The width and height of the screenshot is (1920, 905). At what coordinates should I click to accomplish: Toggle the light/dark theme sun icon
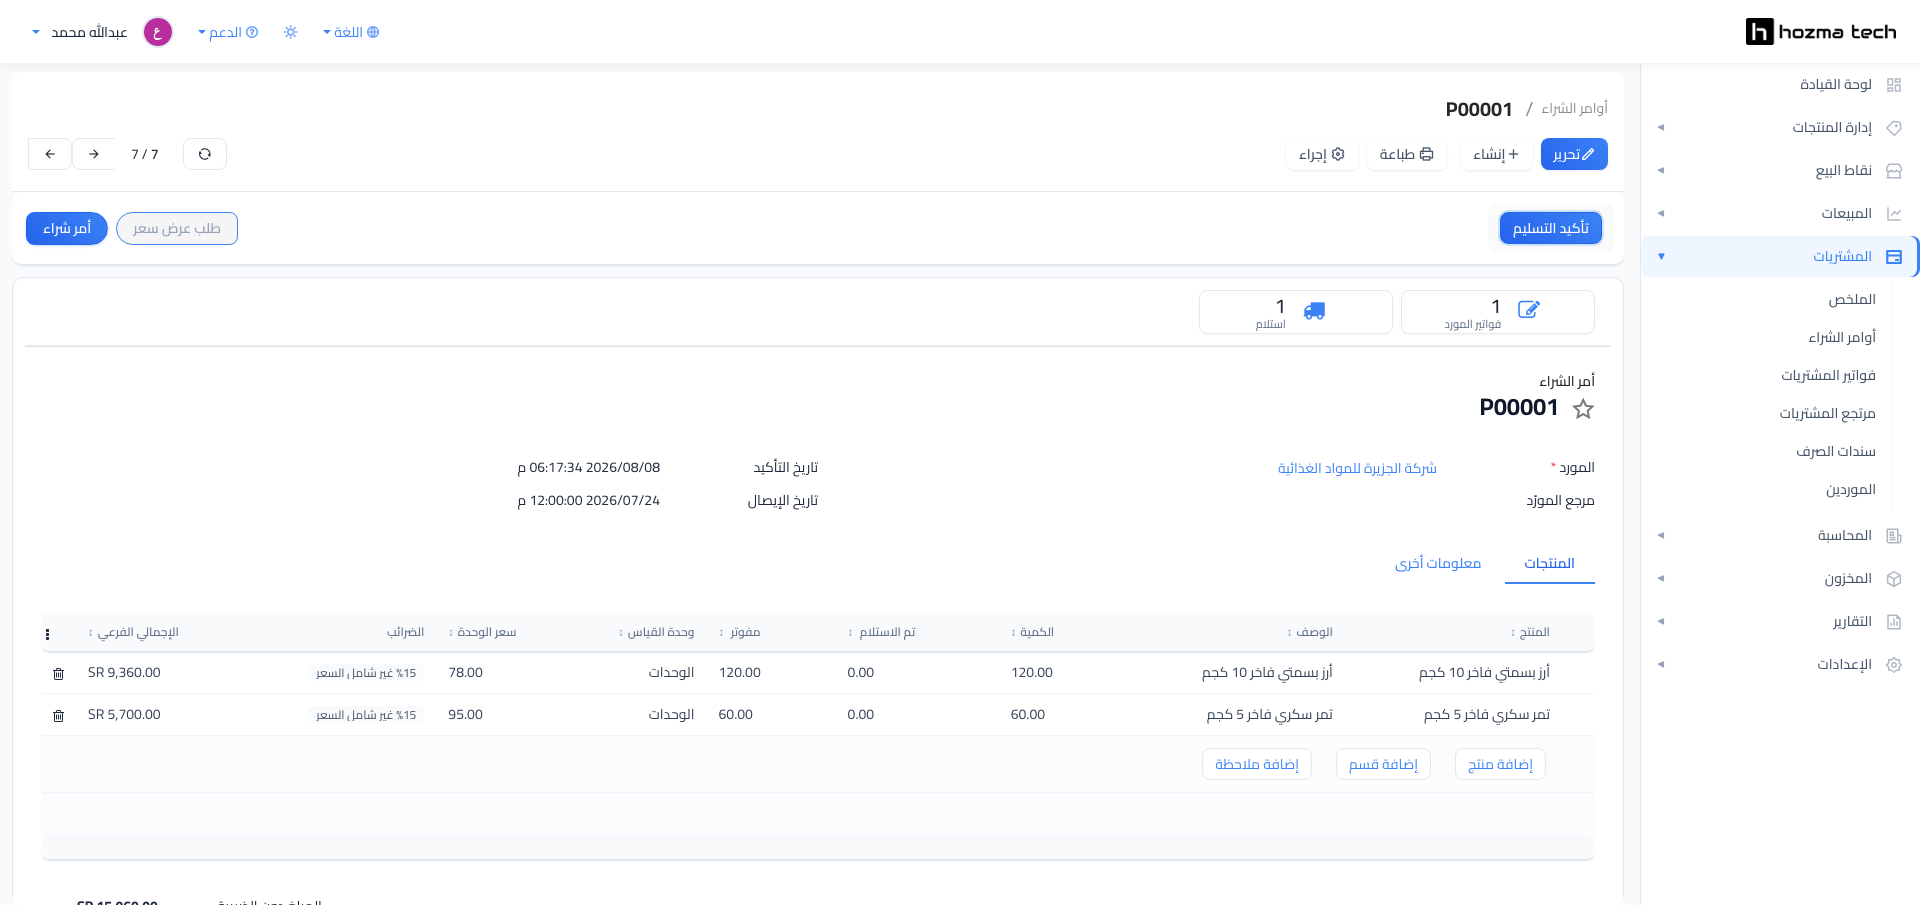pos(291,32)
